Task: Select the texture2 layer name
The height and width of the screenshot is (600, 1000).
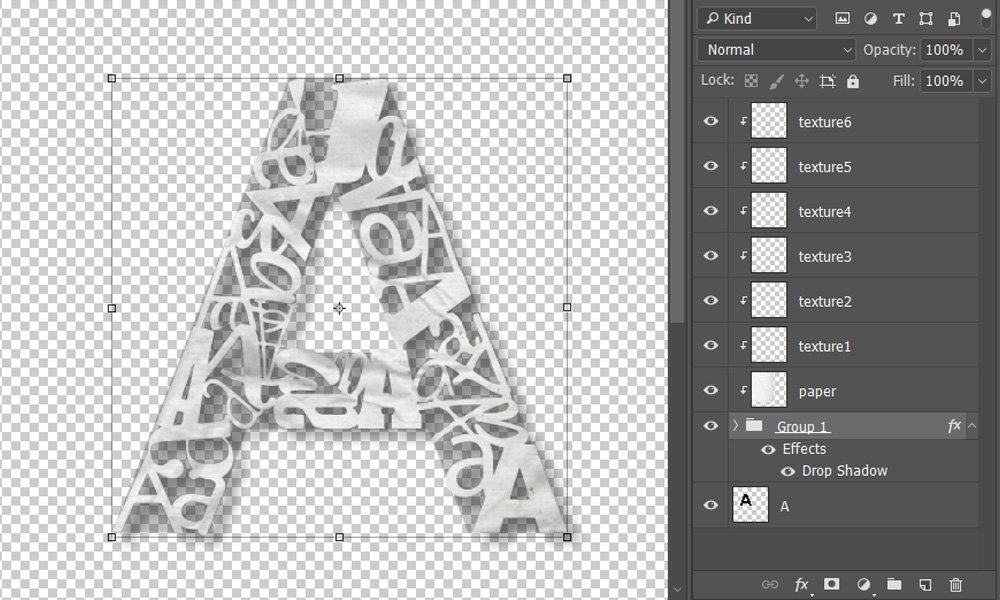Action: click(x=825, y=301)
